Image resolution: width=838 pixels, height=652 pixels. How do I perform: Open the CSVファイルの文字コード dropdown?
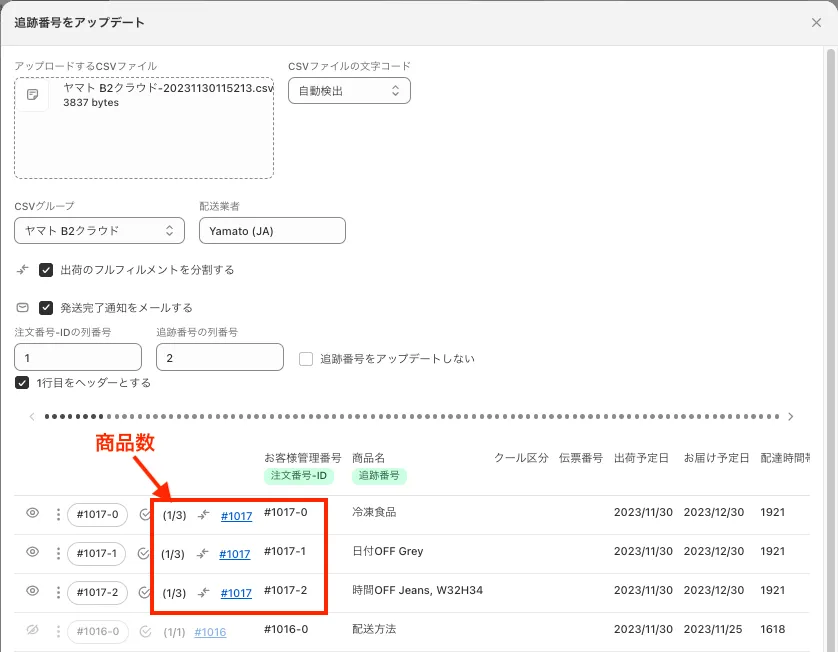349,91
